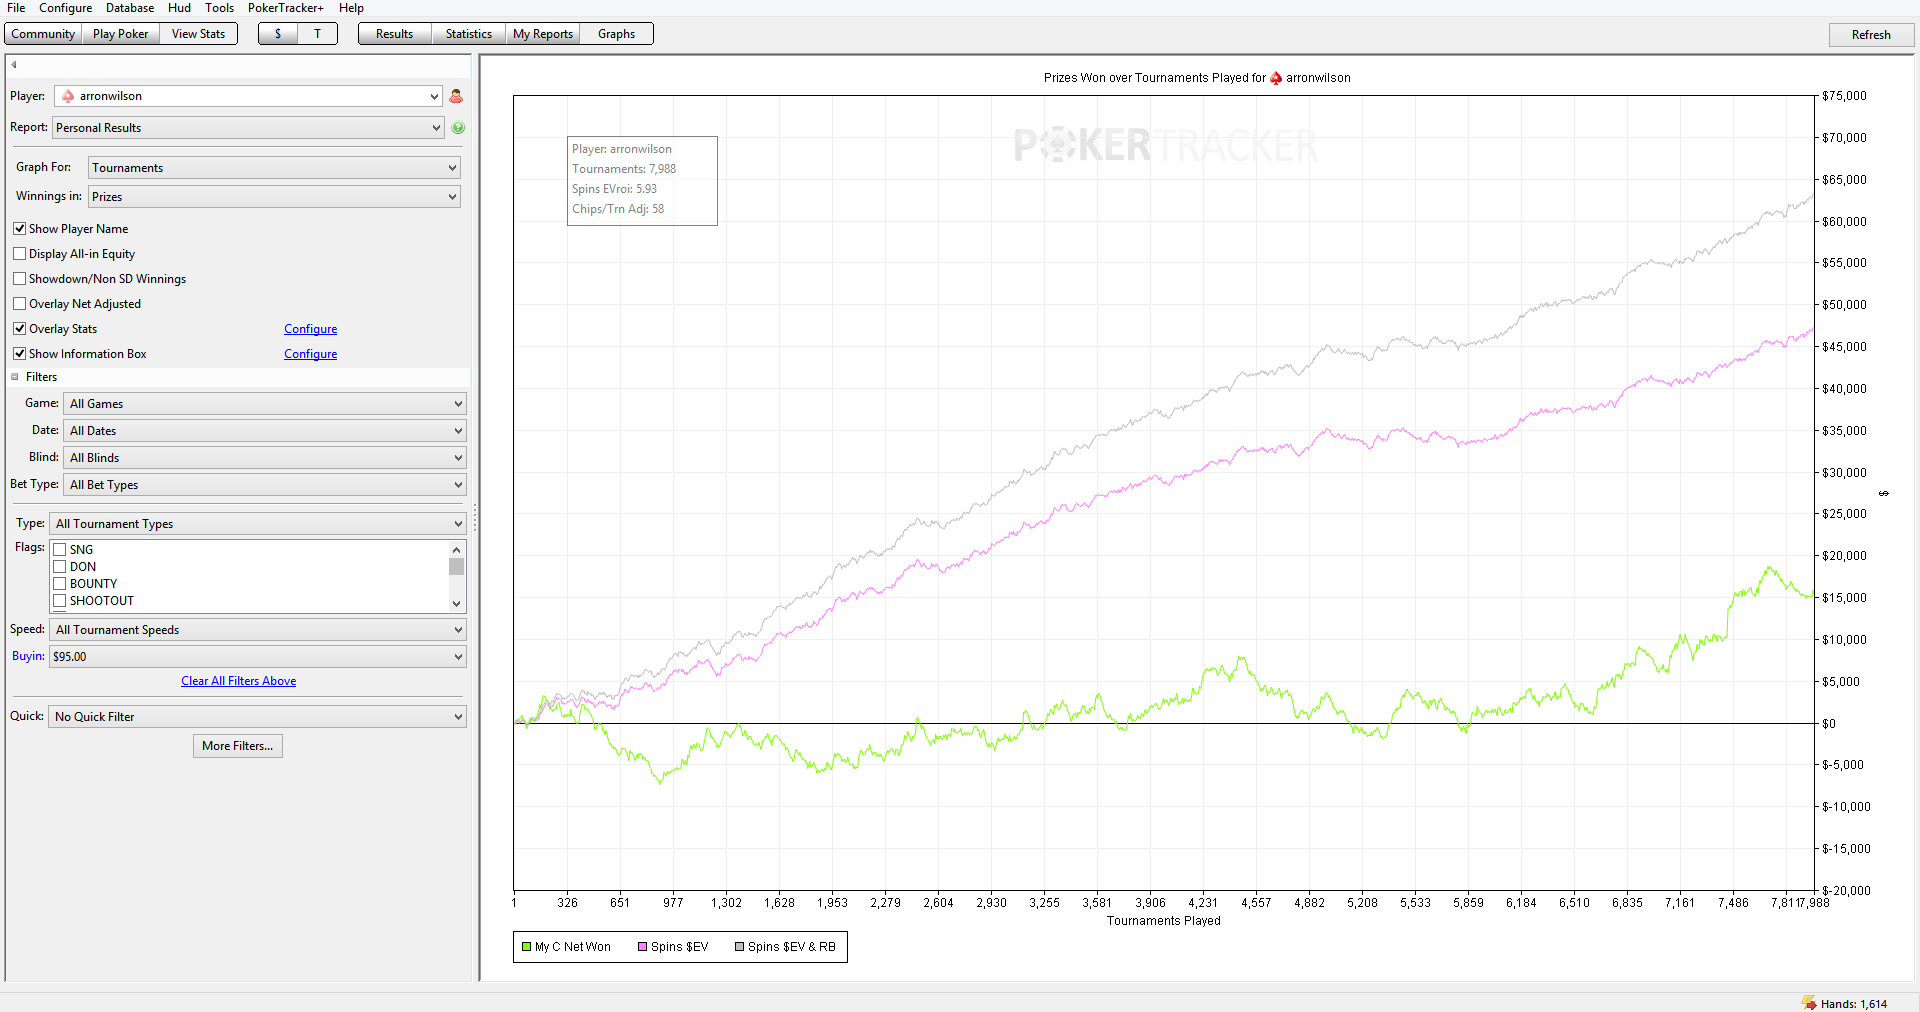The height and width of the screenshot is (1012, 1920).
Task: Collapse the Filters section
Action: pyautogui.click(x=15, y=377)
